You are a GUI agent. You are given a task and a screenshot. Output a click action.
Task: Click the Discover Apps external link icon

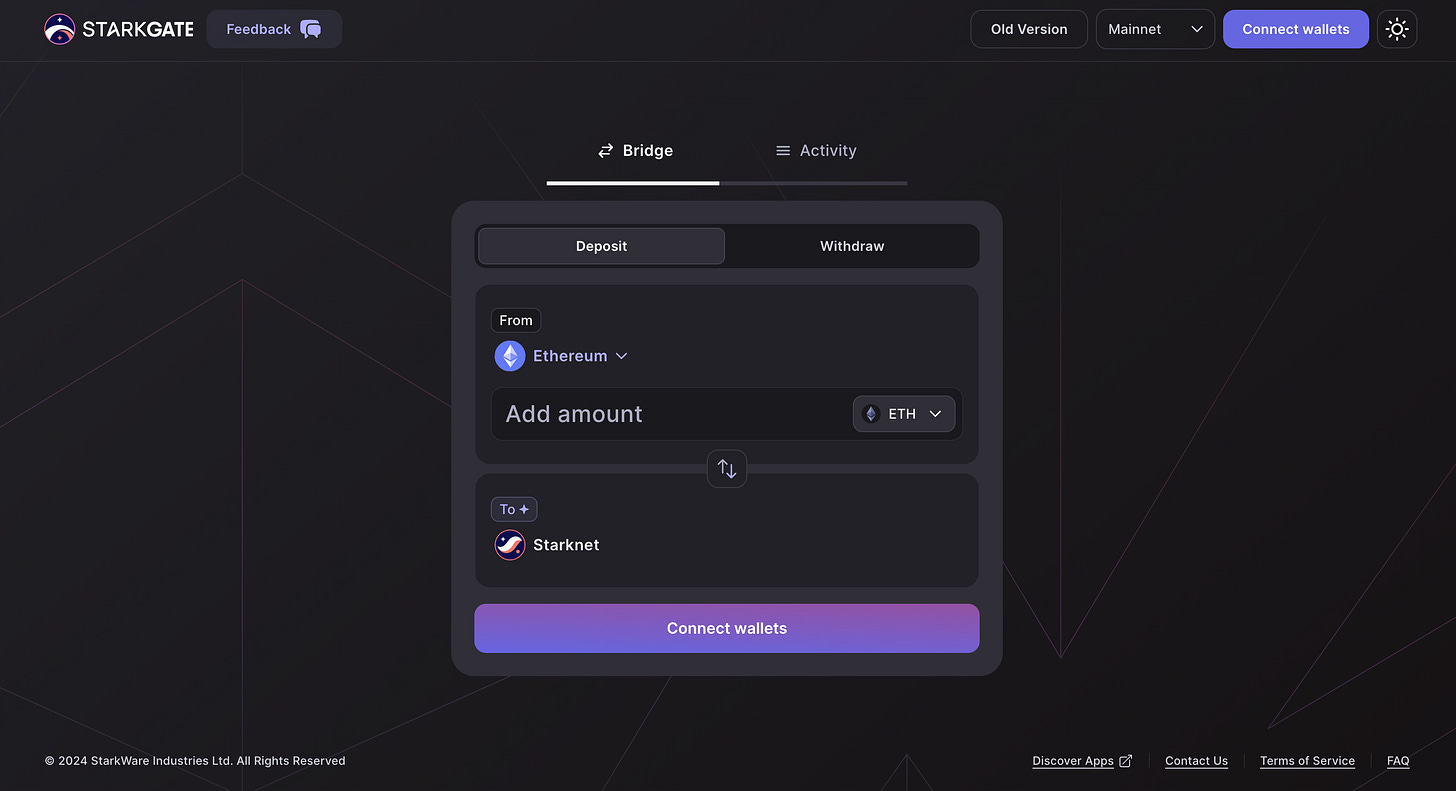tap(1125, 761)
